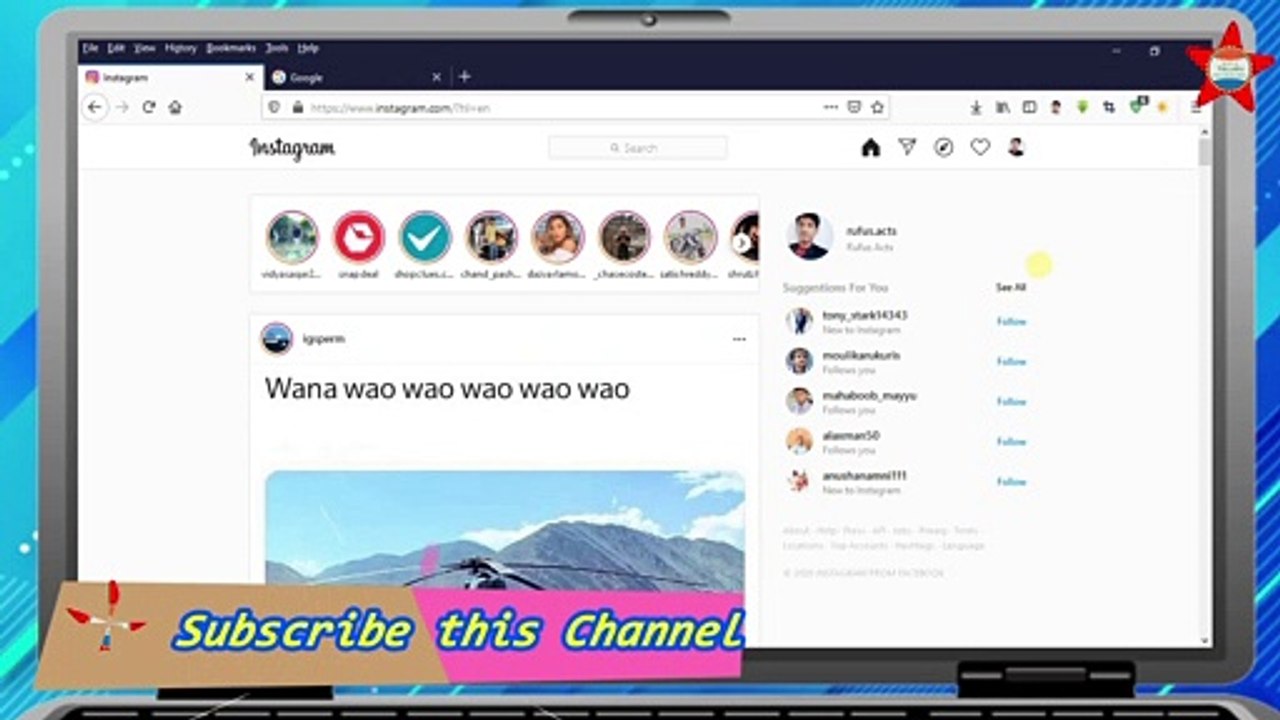
Task: Close the Google tab
Action: 436,77
